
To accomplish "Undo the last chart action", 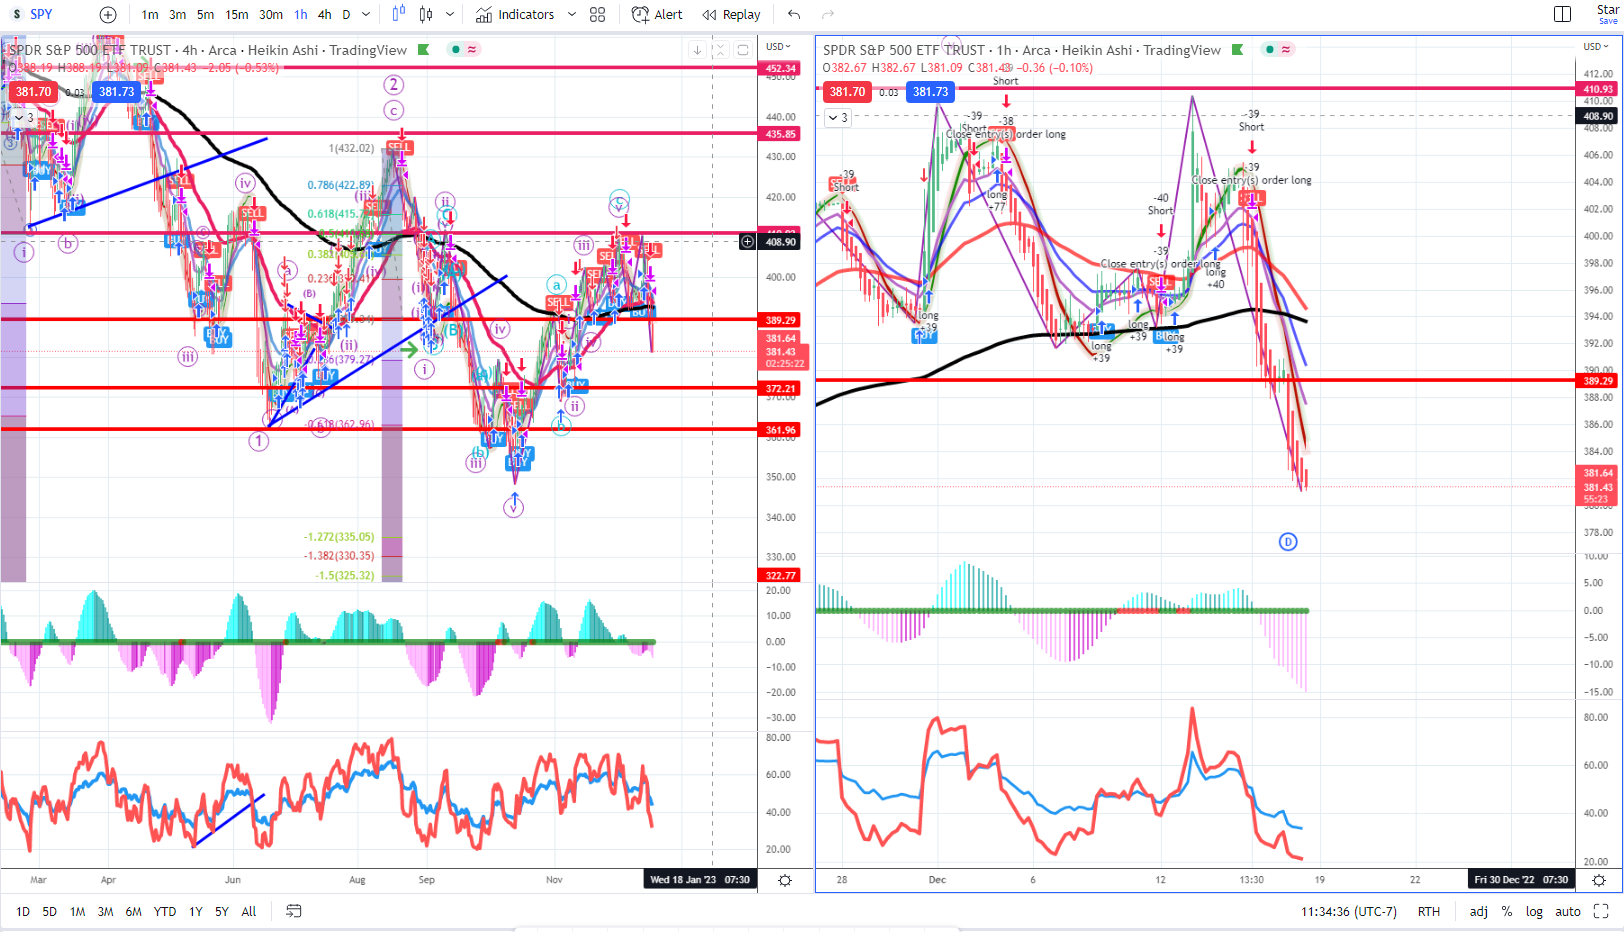I will pos(794,14).
